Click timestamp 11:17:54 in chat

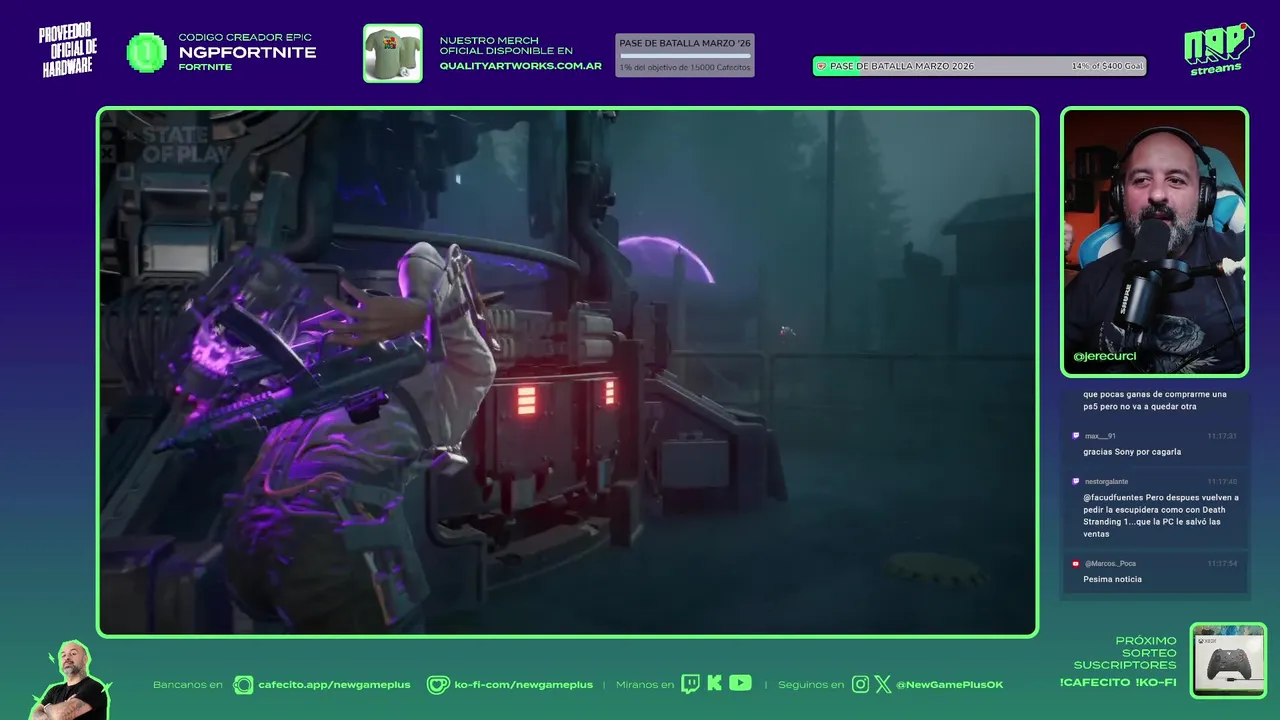(x=1221, y=563)
